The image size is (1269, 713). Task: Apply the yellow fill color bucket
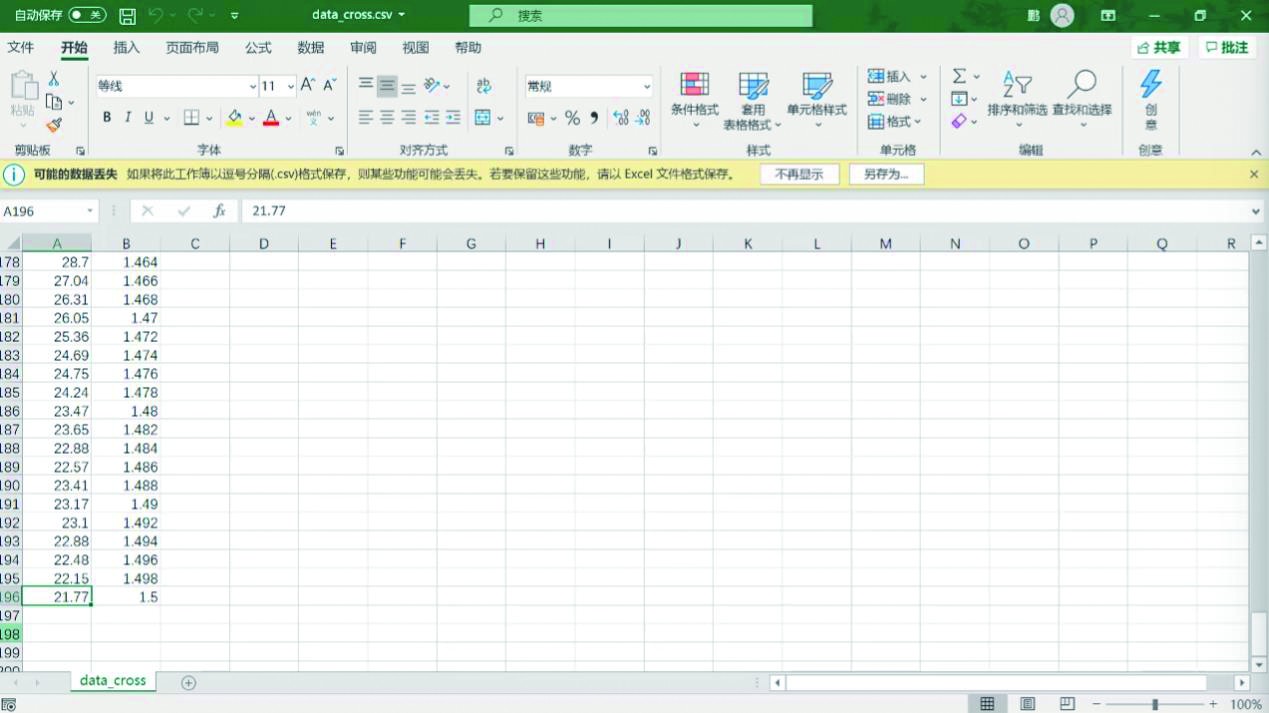[234, 118]
